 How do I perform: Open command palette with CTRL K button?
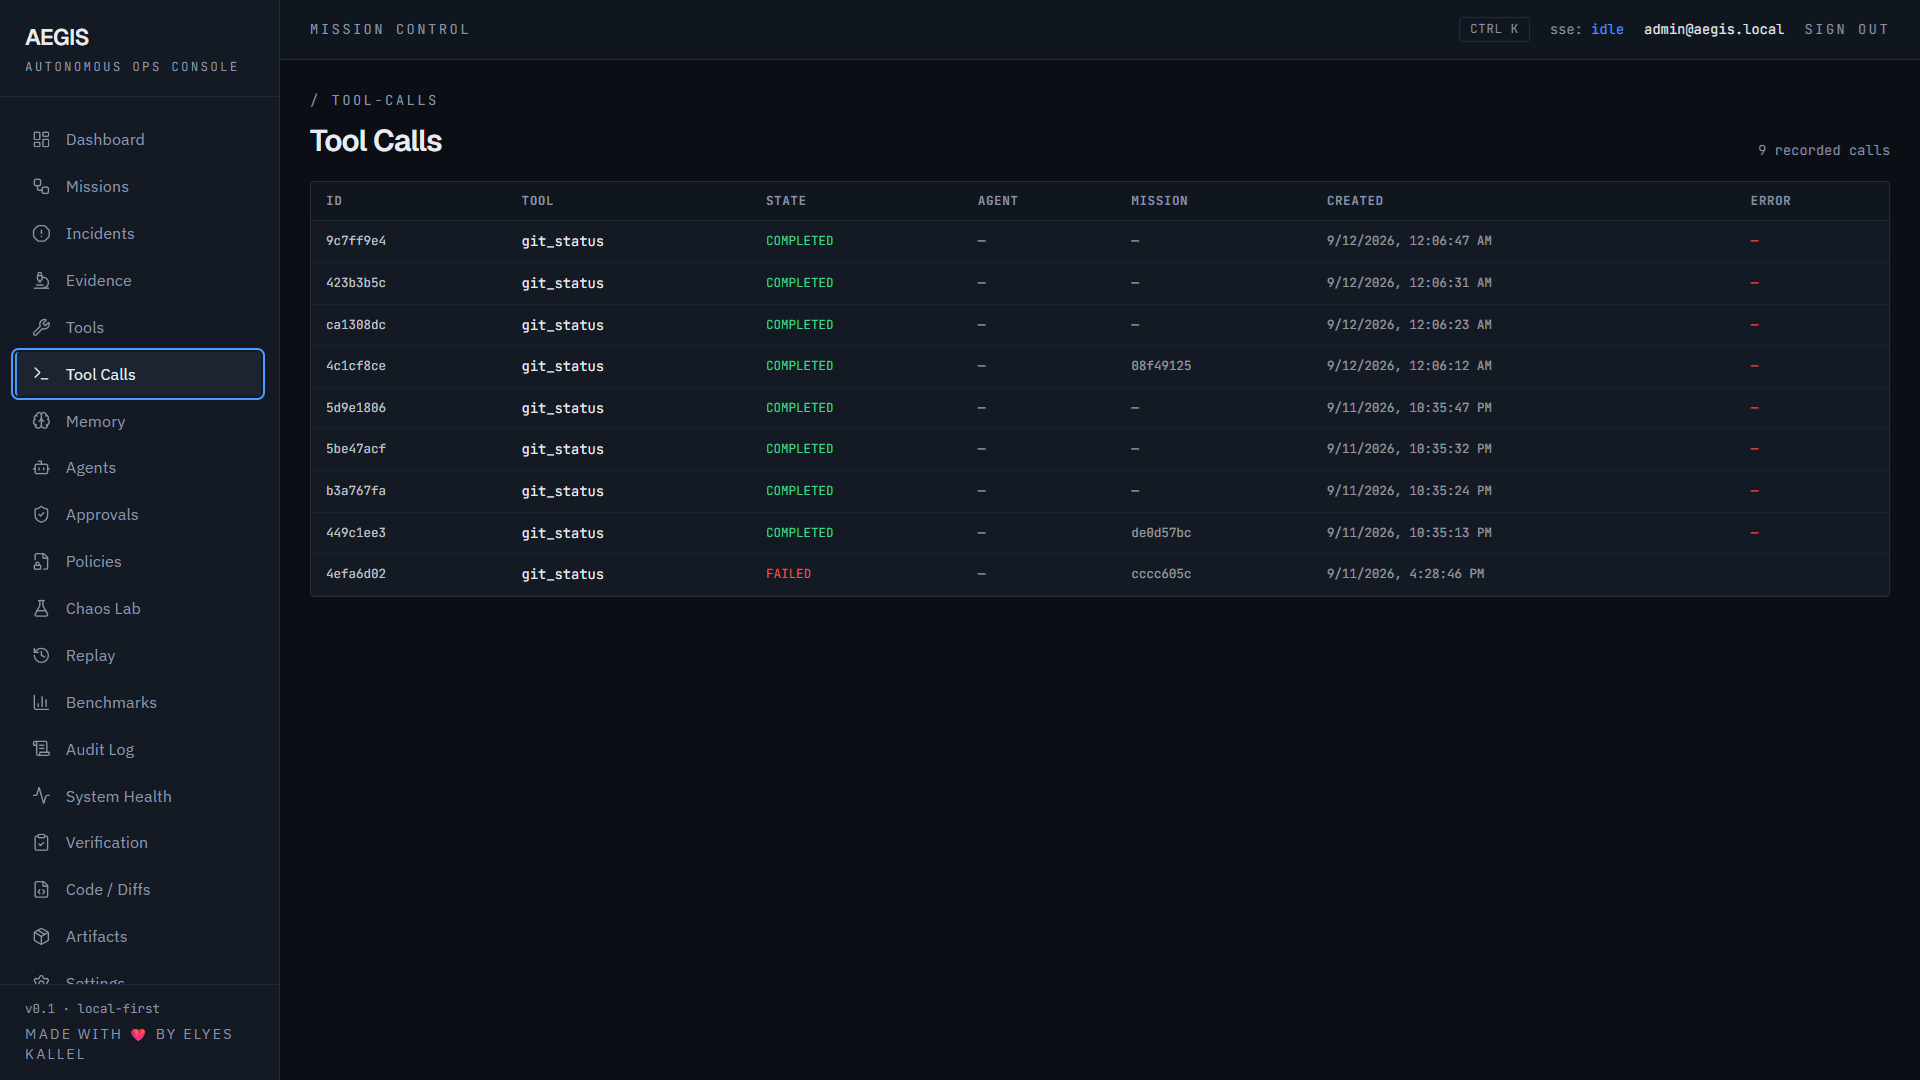point(1494,29)
